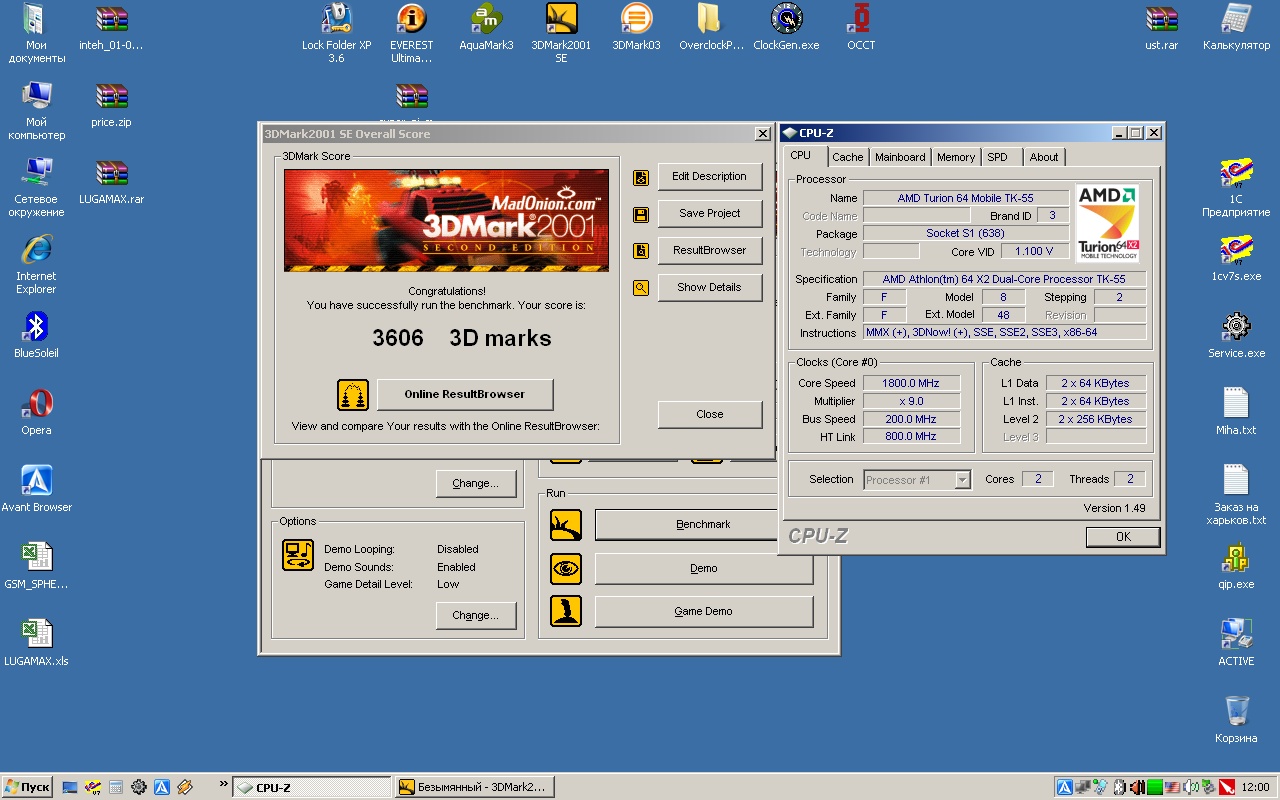Click Change... button in the Options group

tap(475, 615)
